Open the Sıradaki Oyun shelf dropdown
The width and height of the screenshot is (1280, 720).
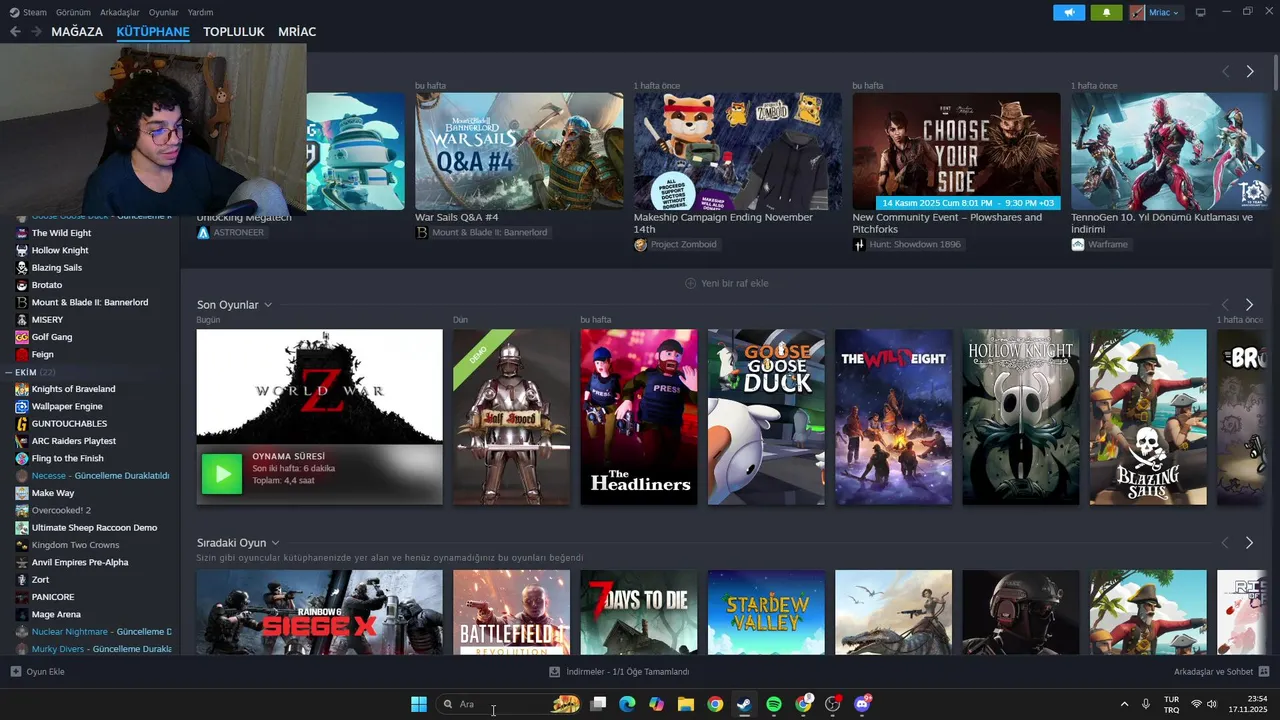pos(275,543)
